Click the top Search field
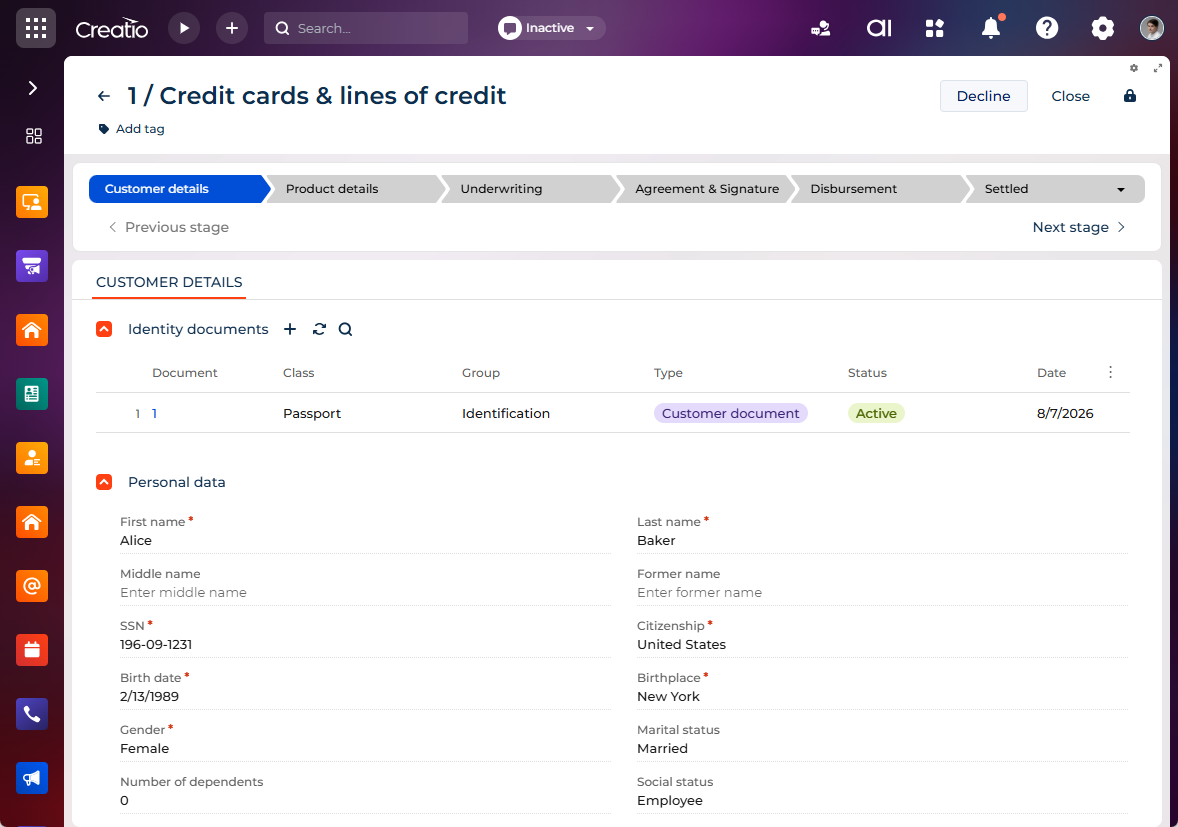Screen dimensions: 1178x827 366,29
